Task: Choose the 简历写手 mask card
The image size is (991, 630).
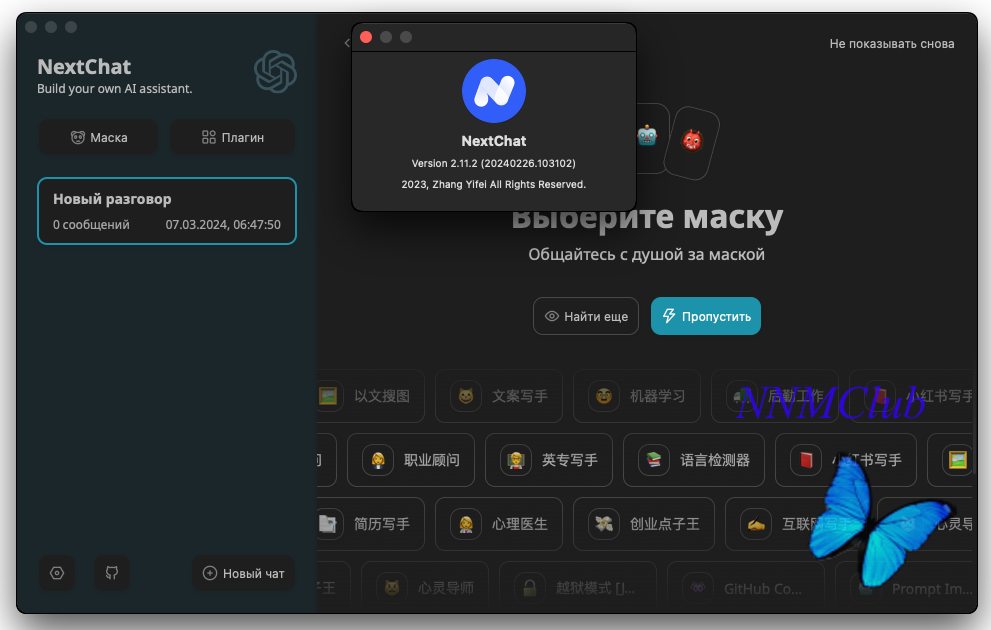Action: pos(370,524)
